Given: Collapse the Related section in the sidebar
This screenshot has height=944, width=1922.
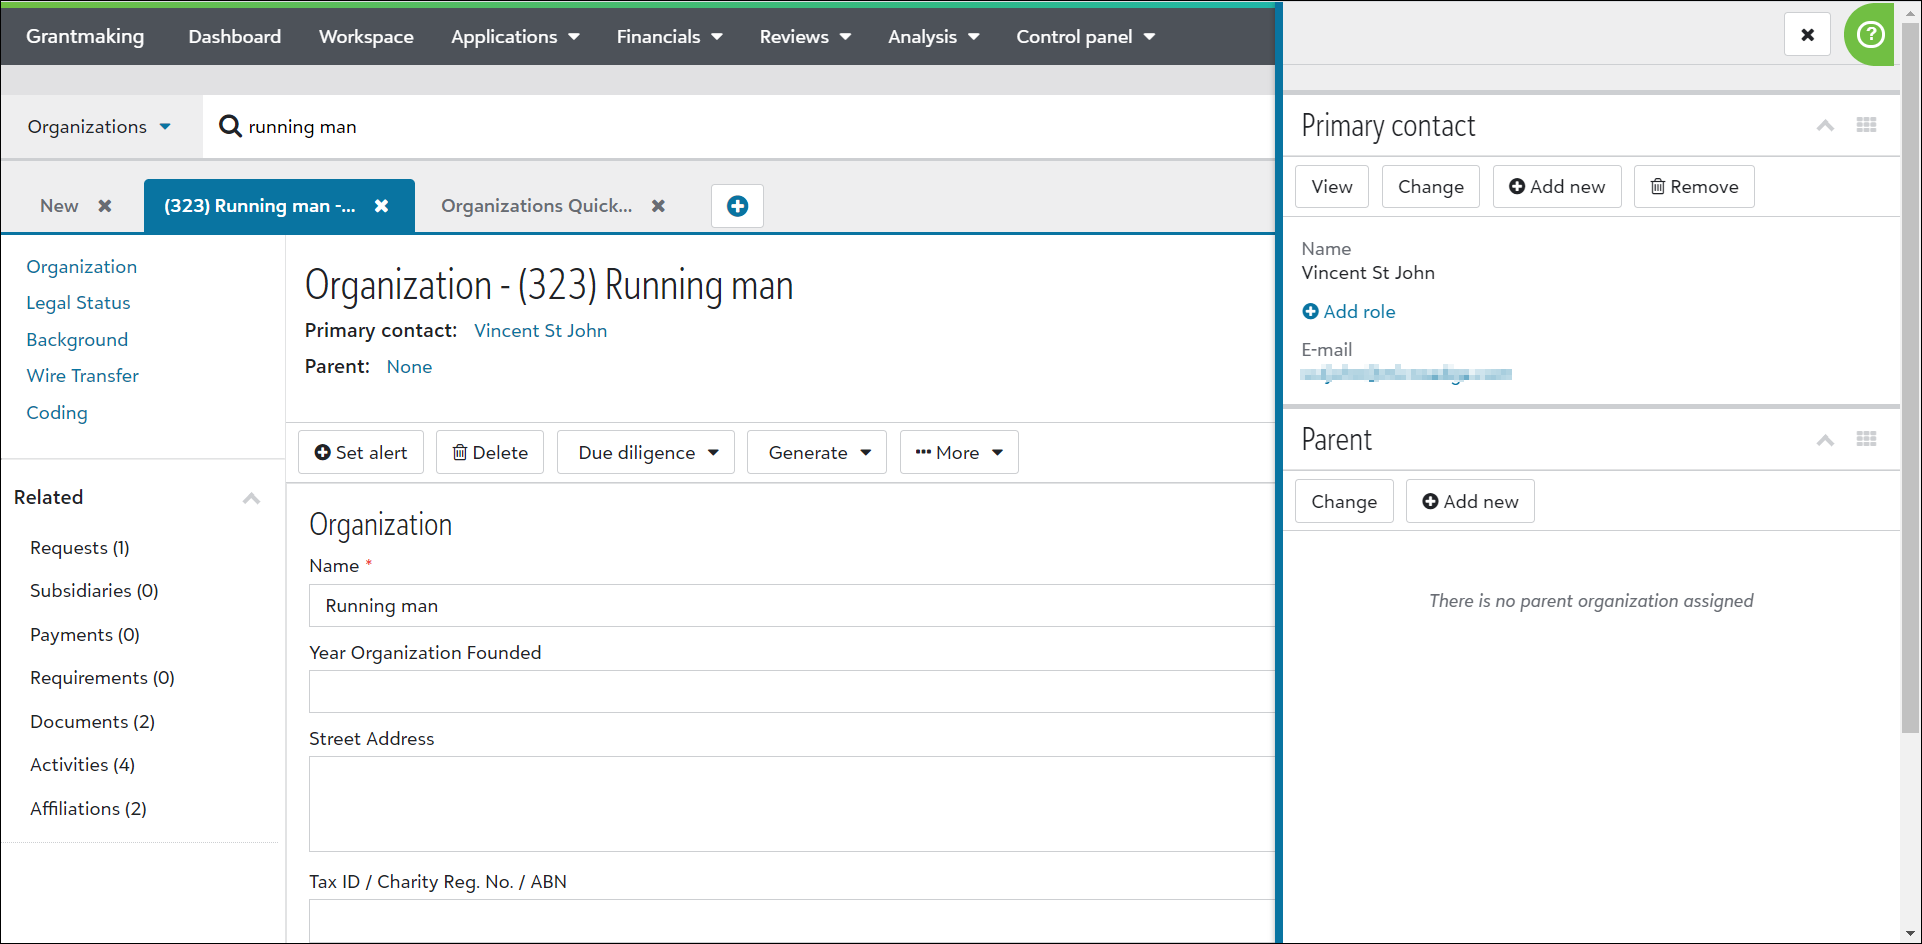Looking at the screenshot, I should click(x=251, y=498).
